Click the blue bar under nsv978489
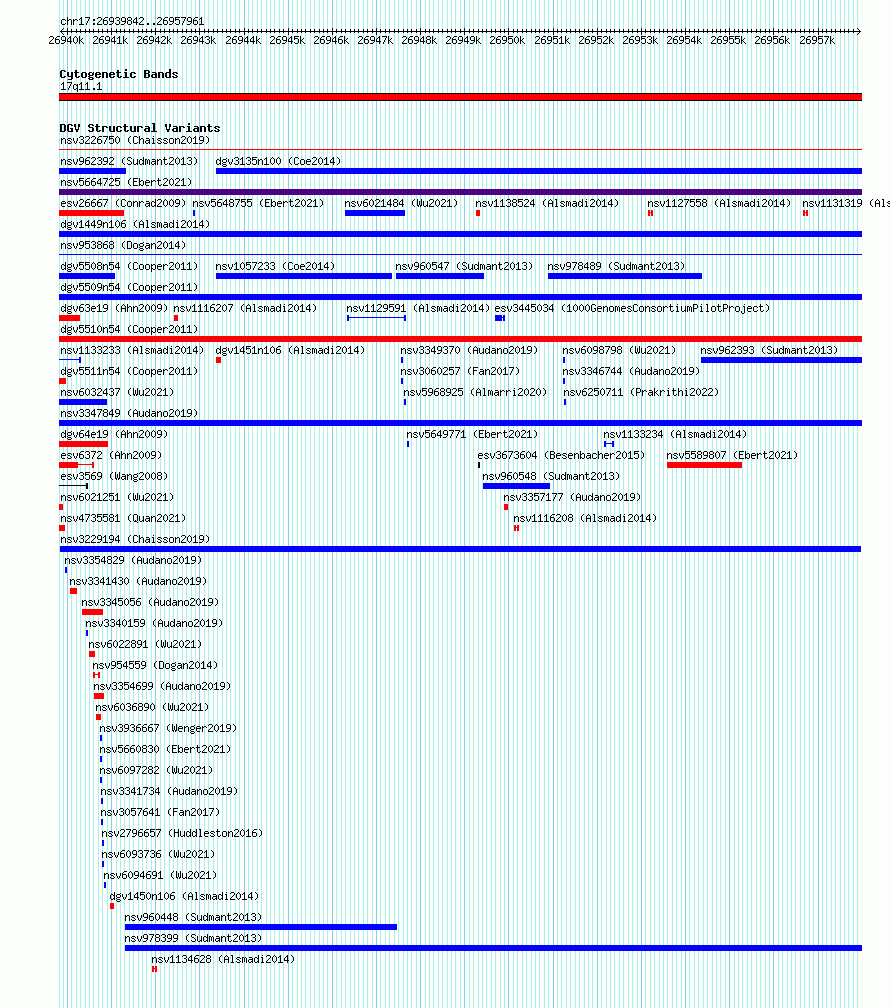890x1008 pixels. [625, 276]
